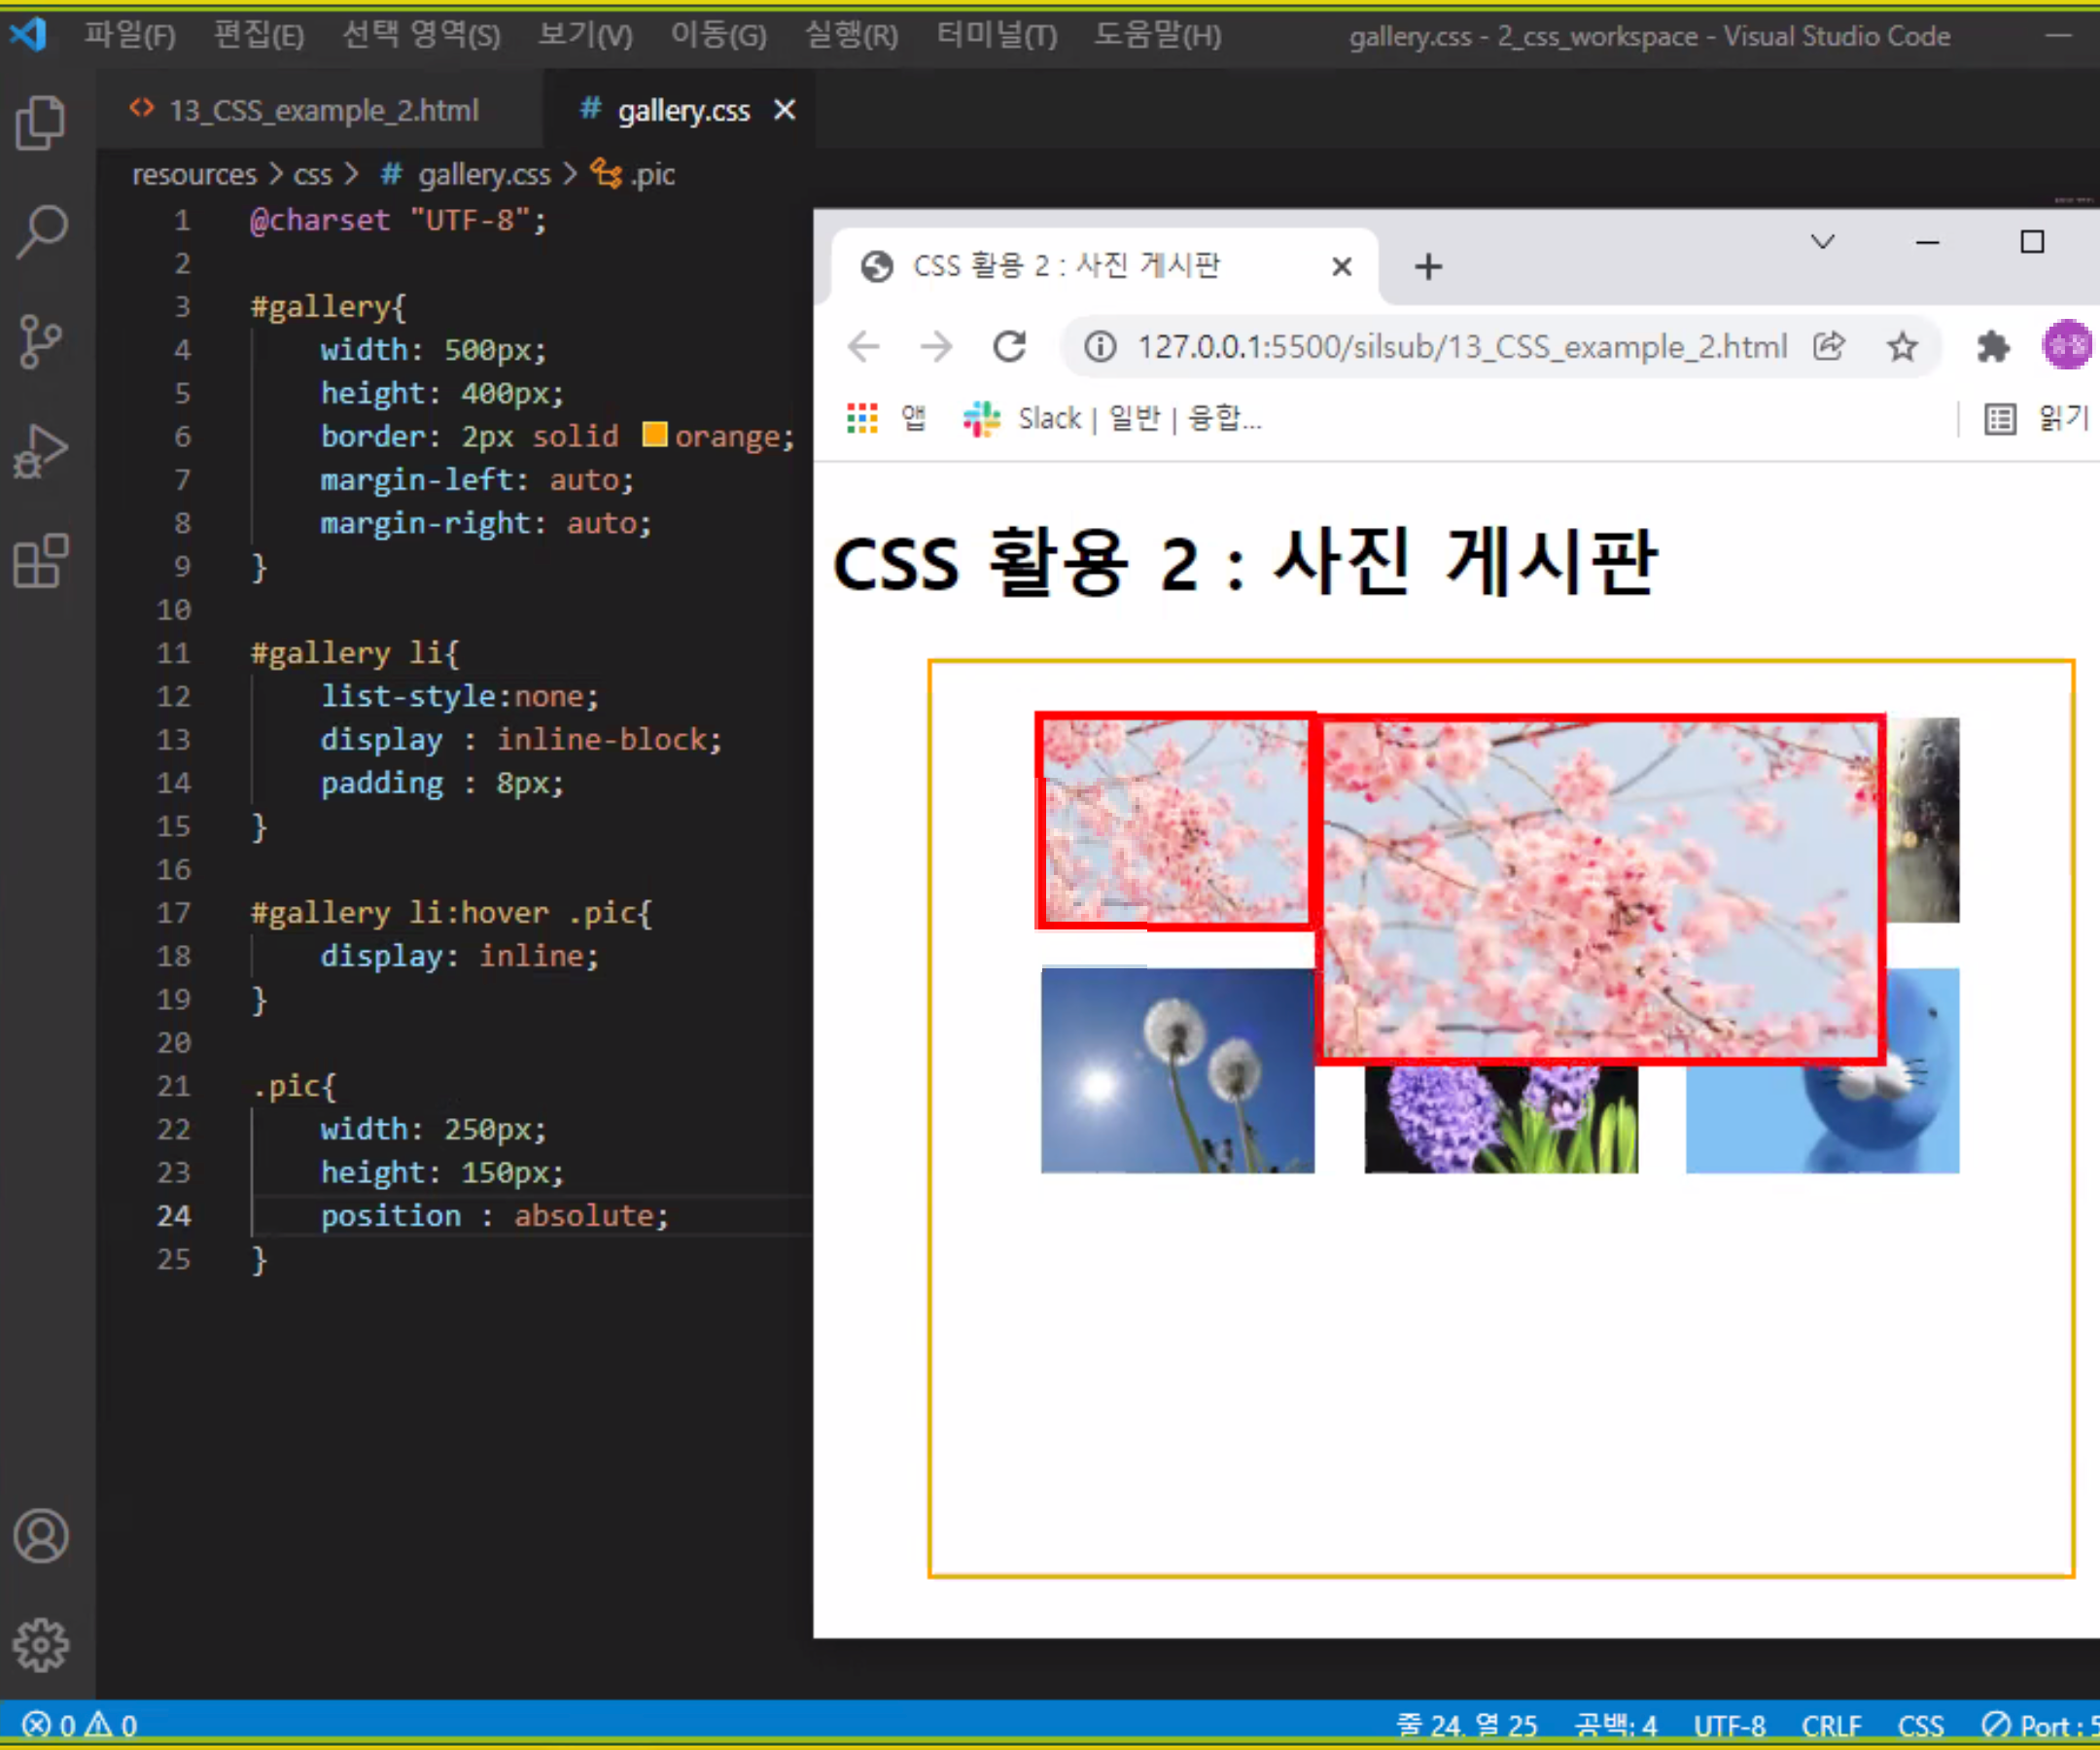
Task: Open the Explorer view in activity bar
Action: coord(41,122)
